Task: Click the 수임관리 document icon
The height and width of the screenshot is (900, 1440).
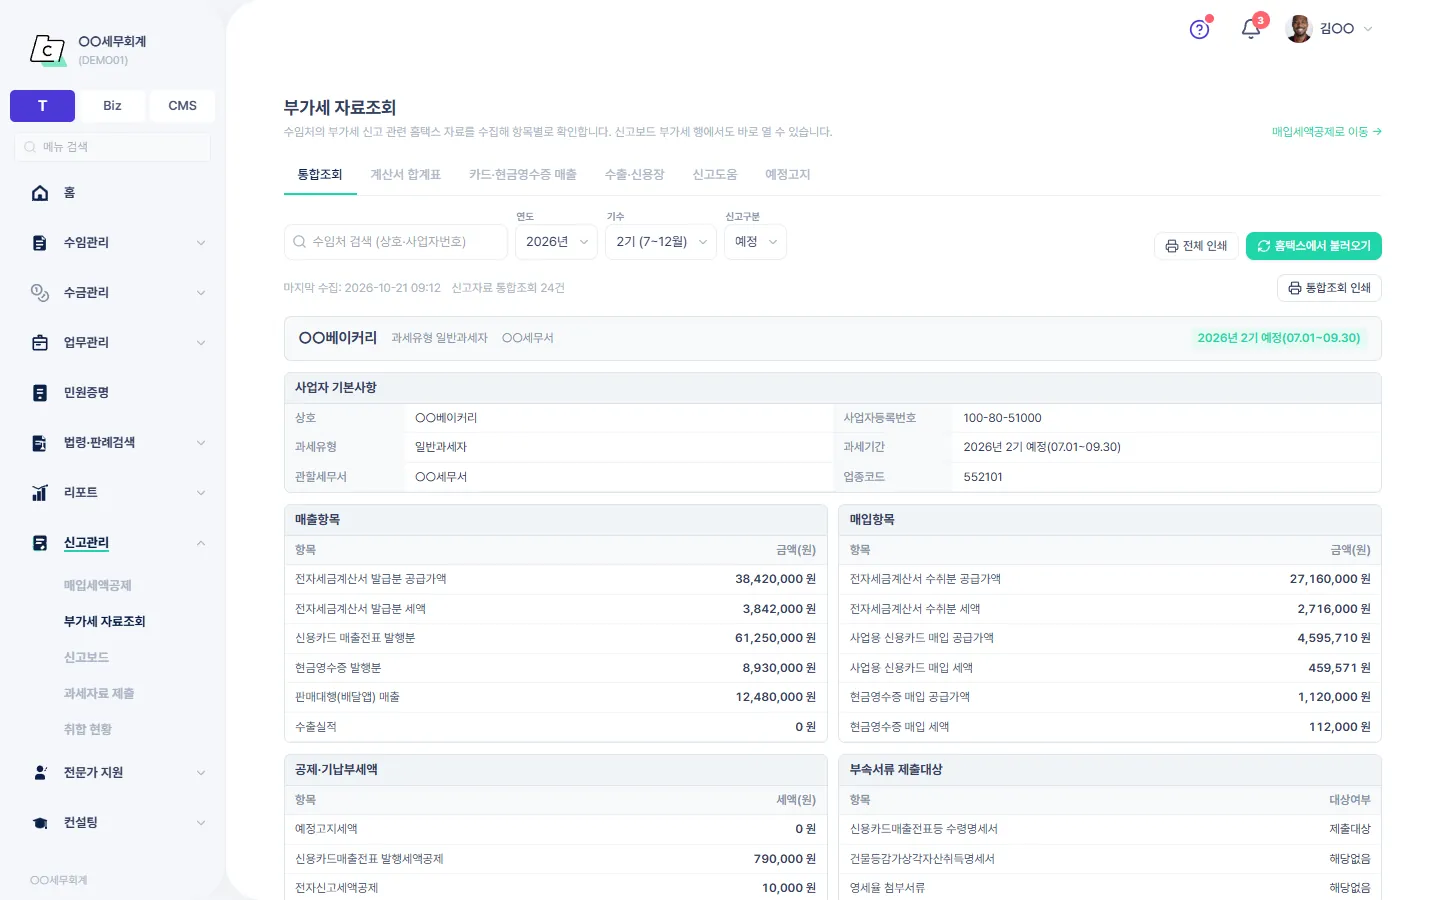Action: (x=40, y=243)
